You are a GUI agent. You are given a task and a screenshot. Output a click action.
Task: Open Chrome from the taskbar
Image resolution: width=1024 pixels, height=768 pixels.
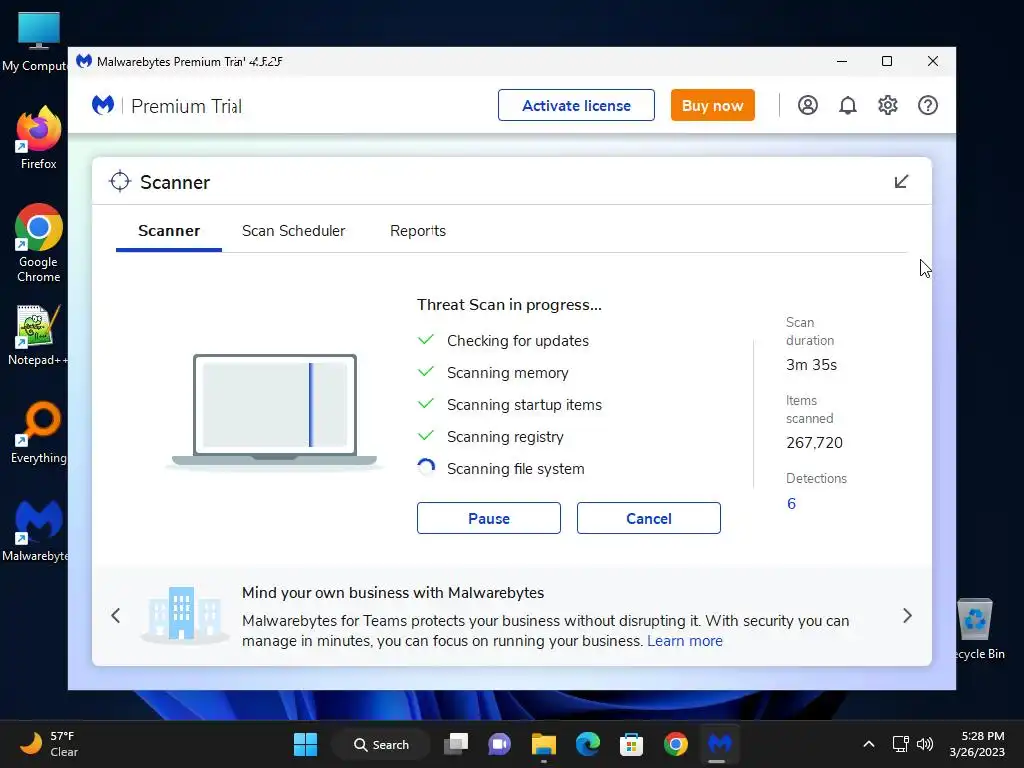tap(676, 744)
